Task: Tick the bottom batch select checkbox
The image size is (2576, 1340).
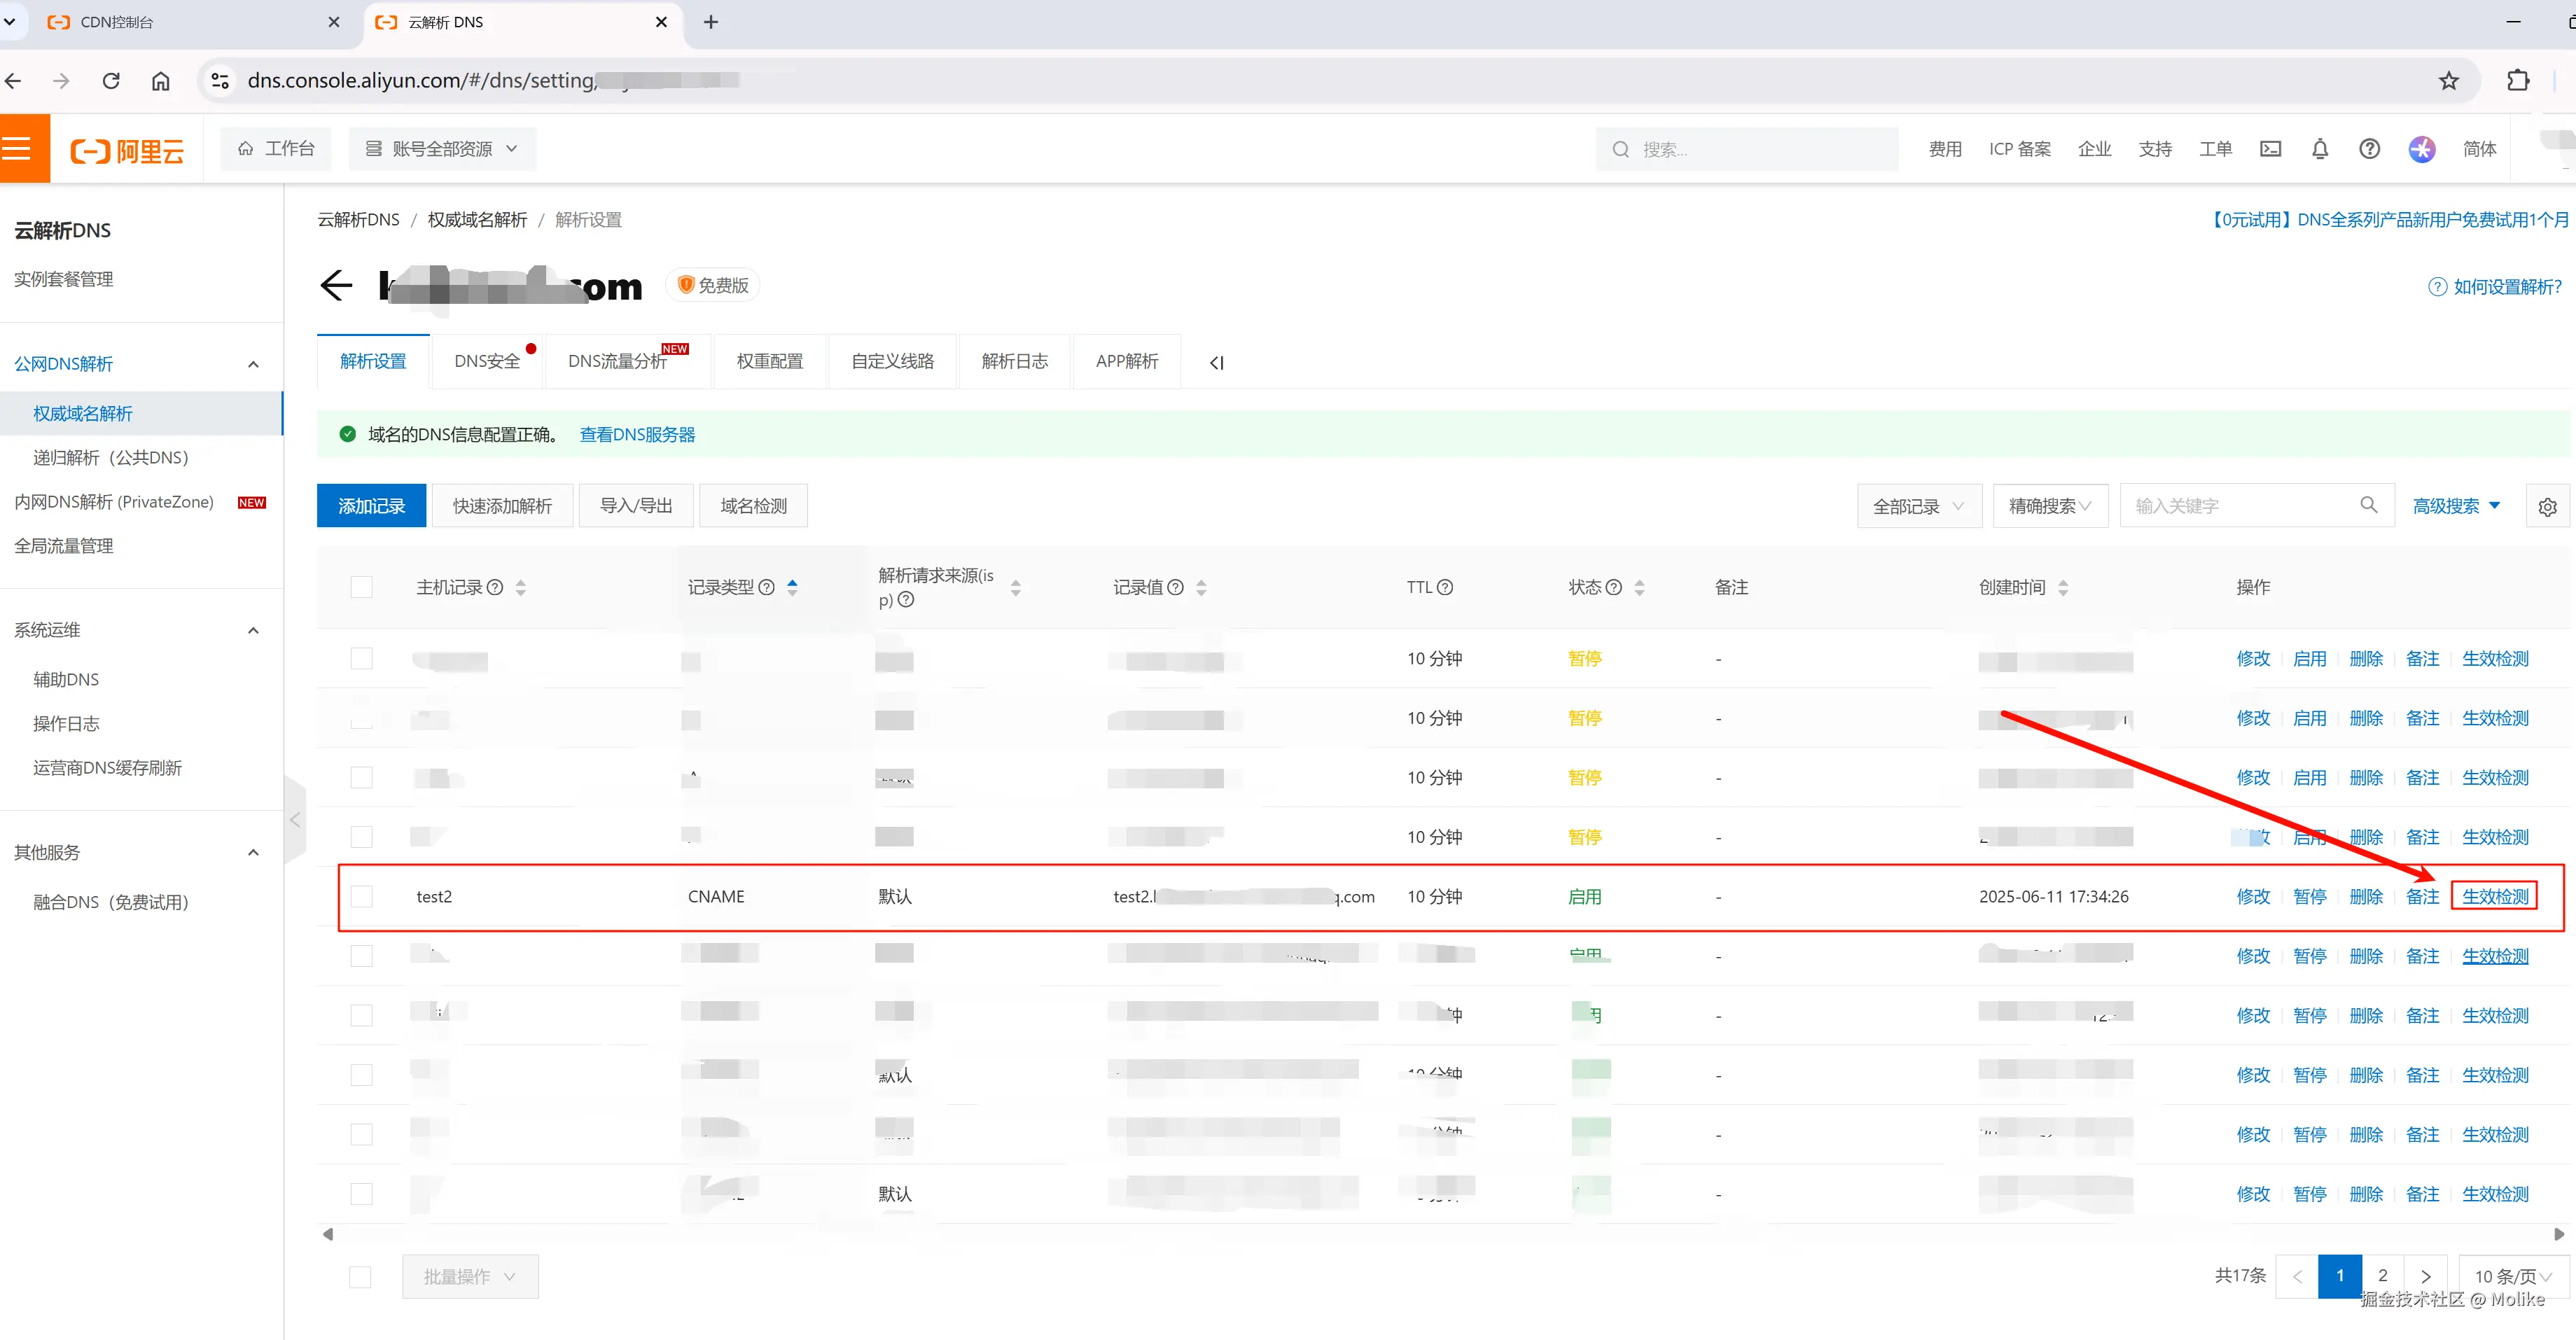Action: 360,1277
